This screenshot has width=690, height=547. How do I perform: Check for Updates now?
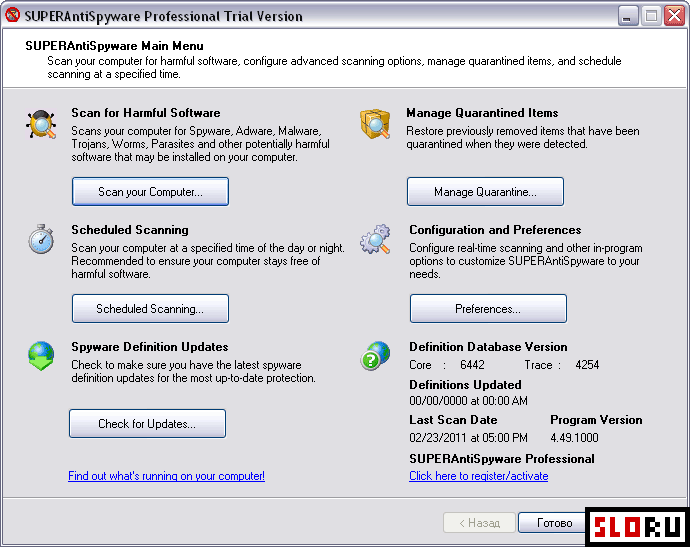point(147,423)
